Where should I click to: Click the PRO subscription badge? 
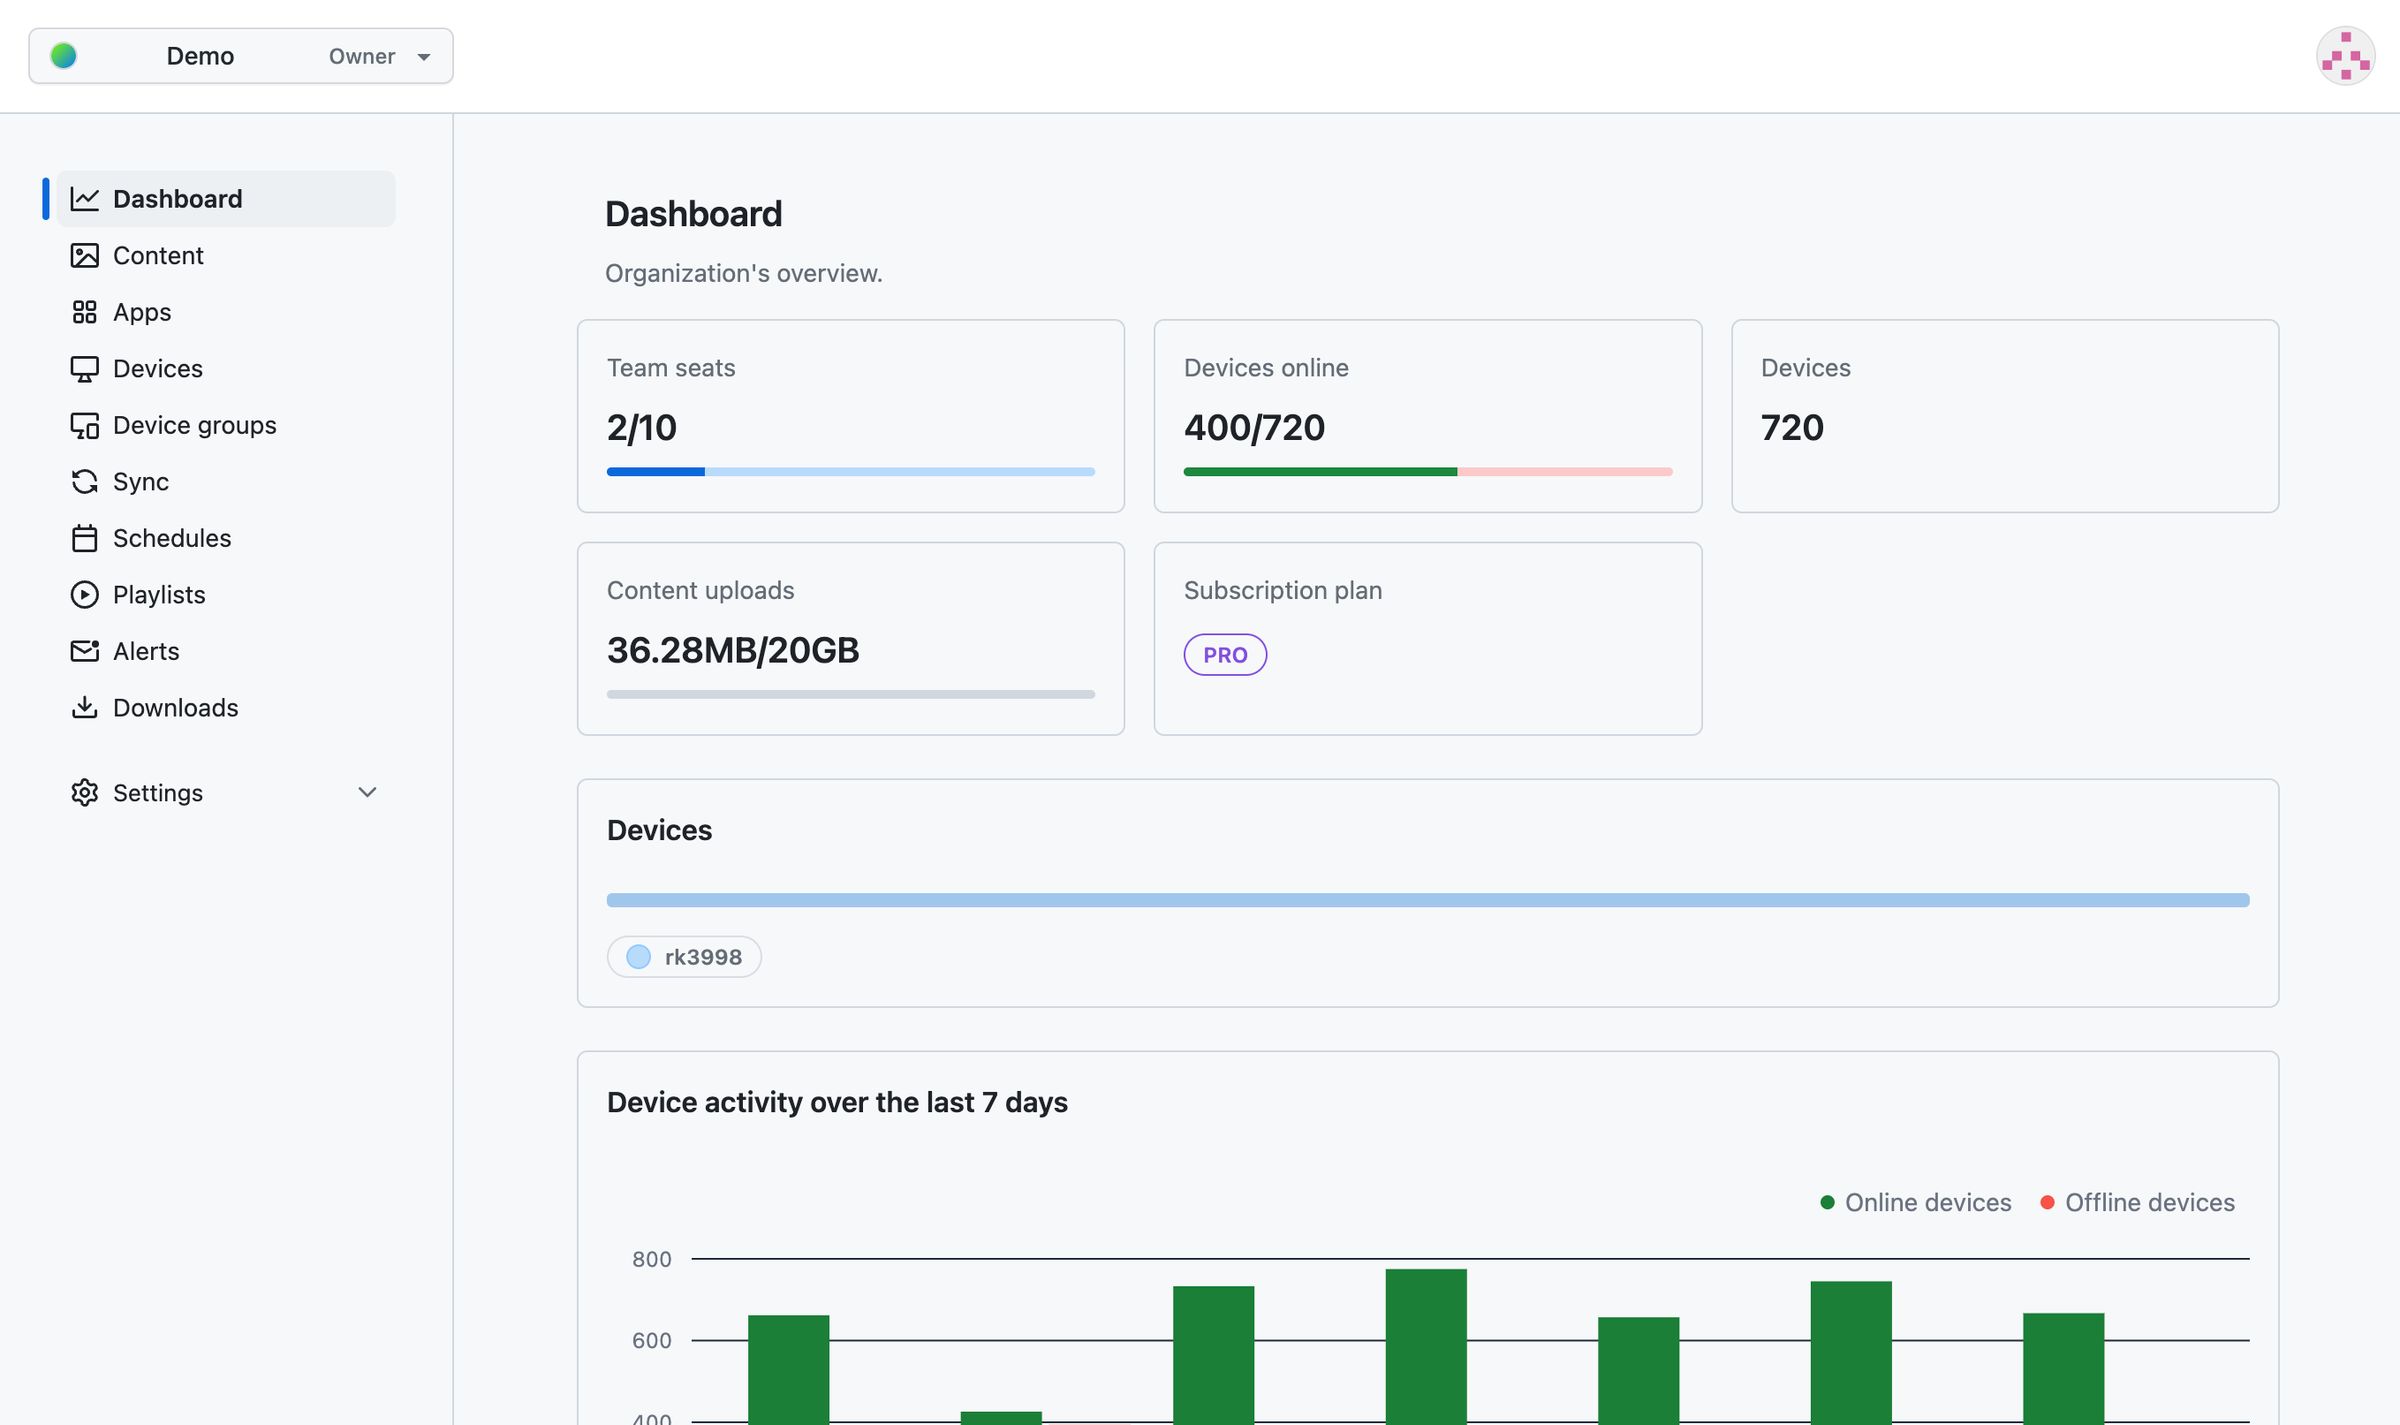click(x=1224, y=654)
